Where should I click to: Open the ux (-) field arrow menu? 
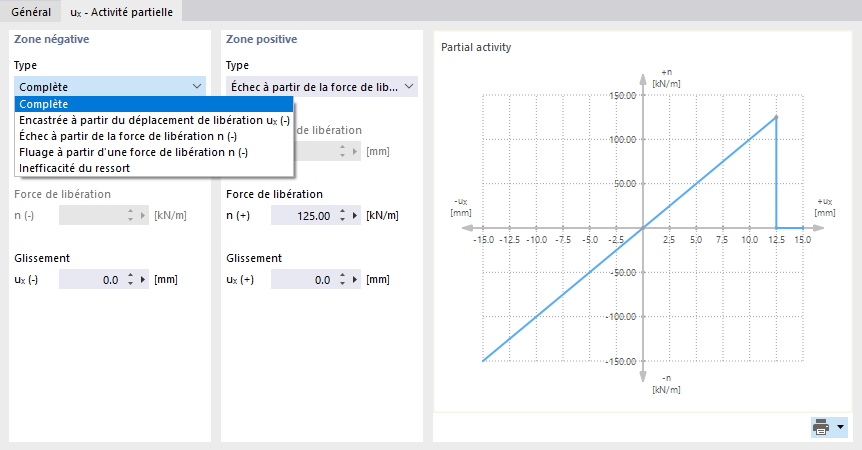coord(143,279)
